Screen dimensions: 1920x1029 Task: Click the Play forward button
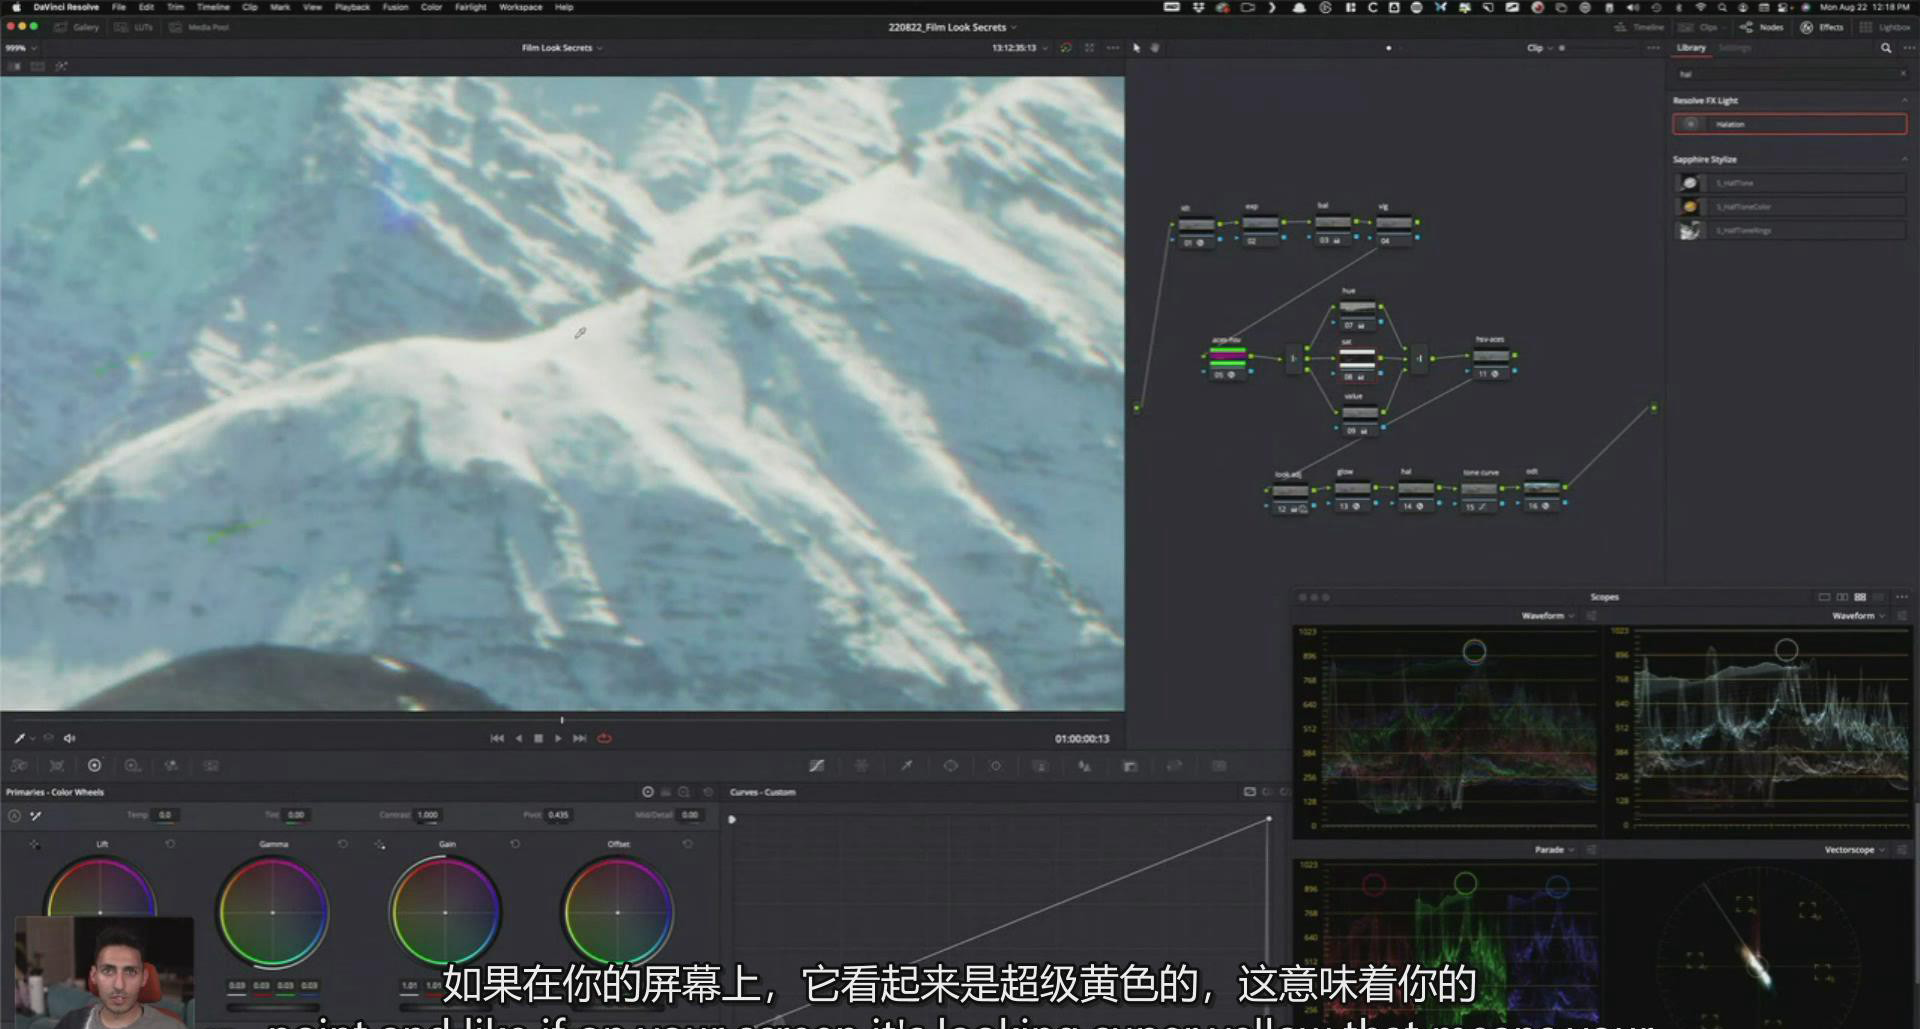(x=558, y=739)
